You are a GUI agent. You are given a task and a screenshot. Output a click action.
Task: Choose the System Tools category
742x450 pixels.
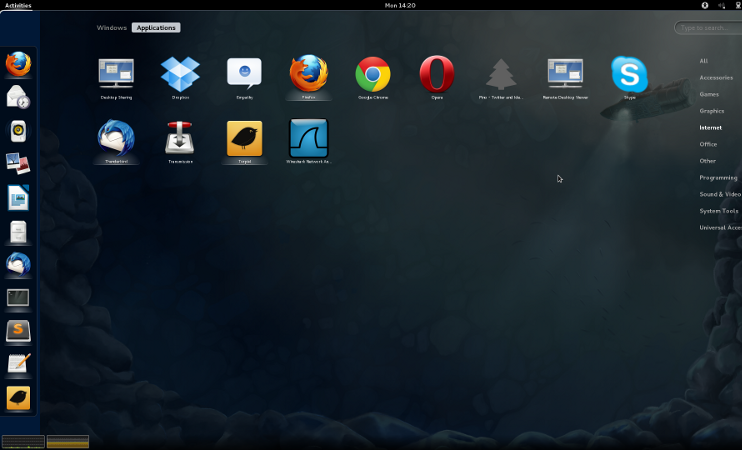718,211
